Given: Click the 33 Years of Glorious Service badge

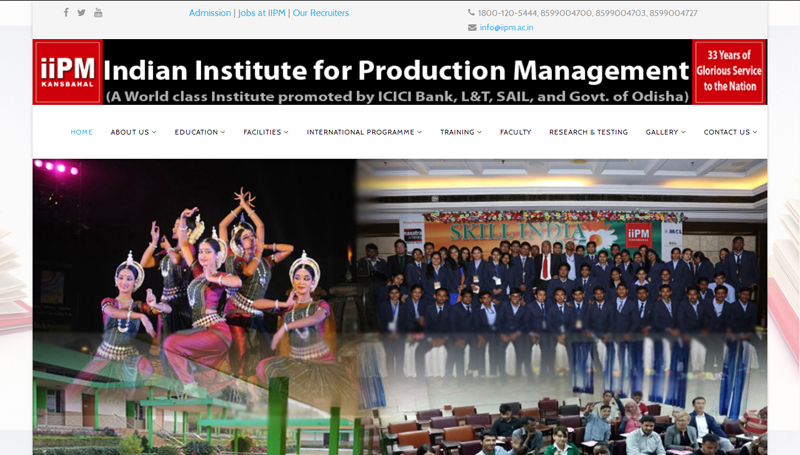Looking at the screenshot, I should 729,72.
